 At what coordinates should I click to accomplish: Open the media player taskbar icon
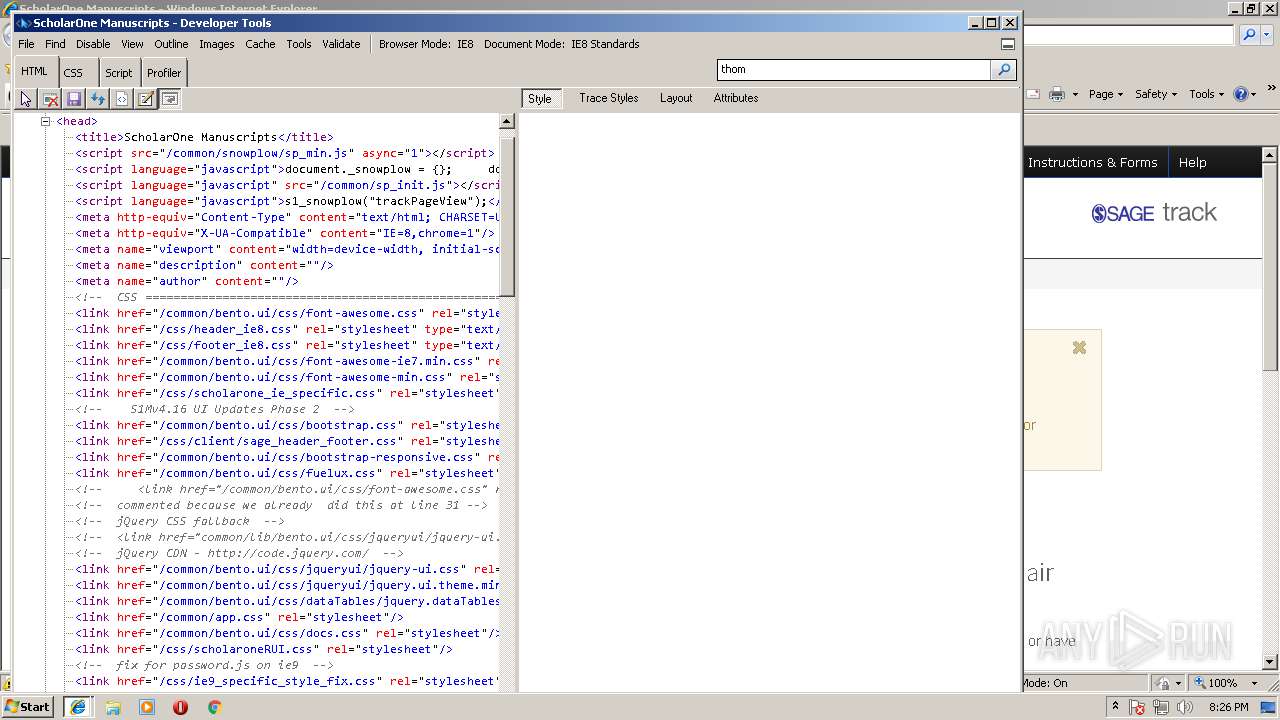147,707
